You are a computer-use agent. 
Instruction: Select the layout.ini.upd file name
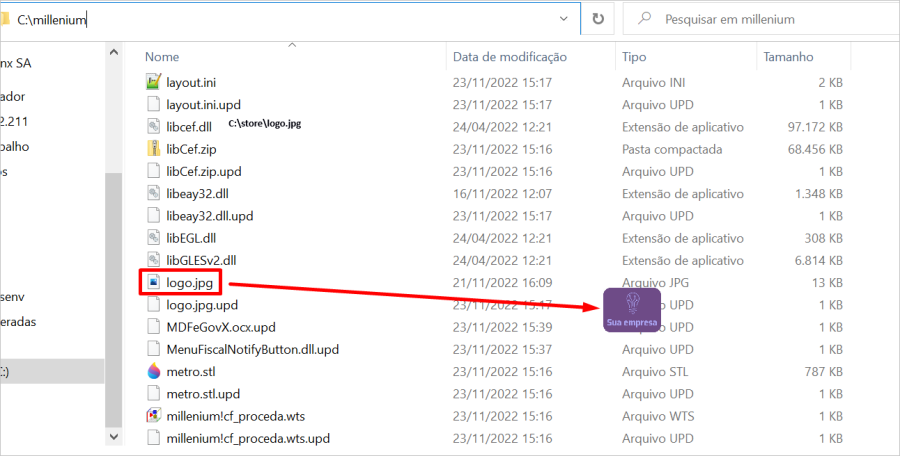[203, 105]
